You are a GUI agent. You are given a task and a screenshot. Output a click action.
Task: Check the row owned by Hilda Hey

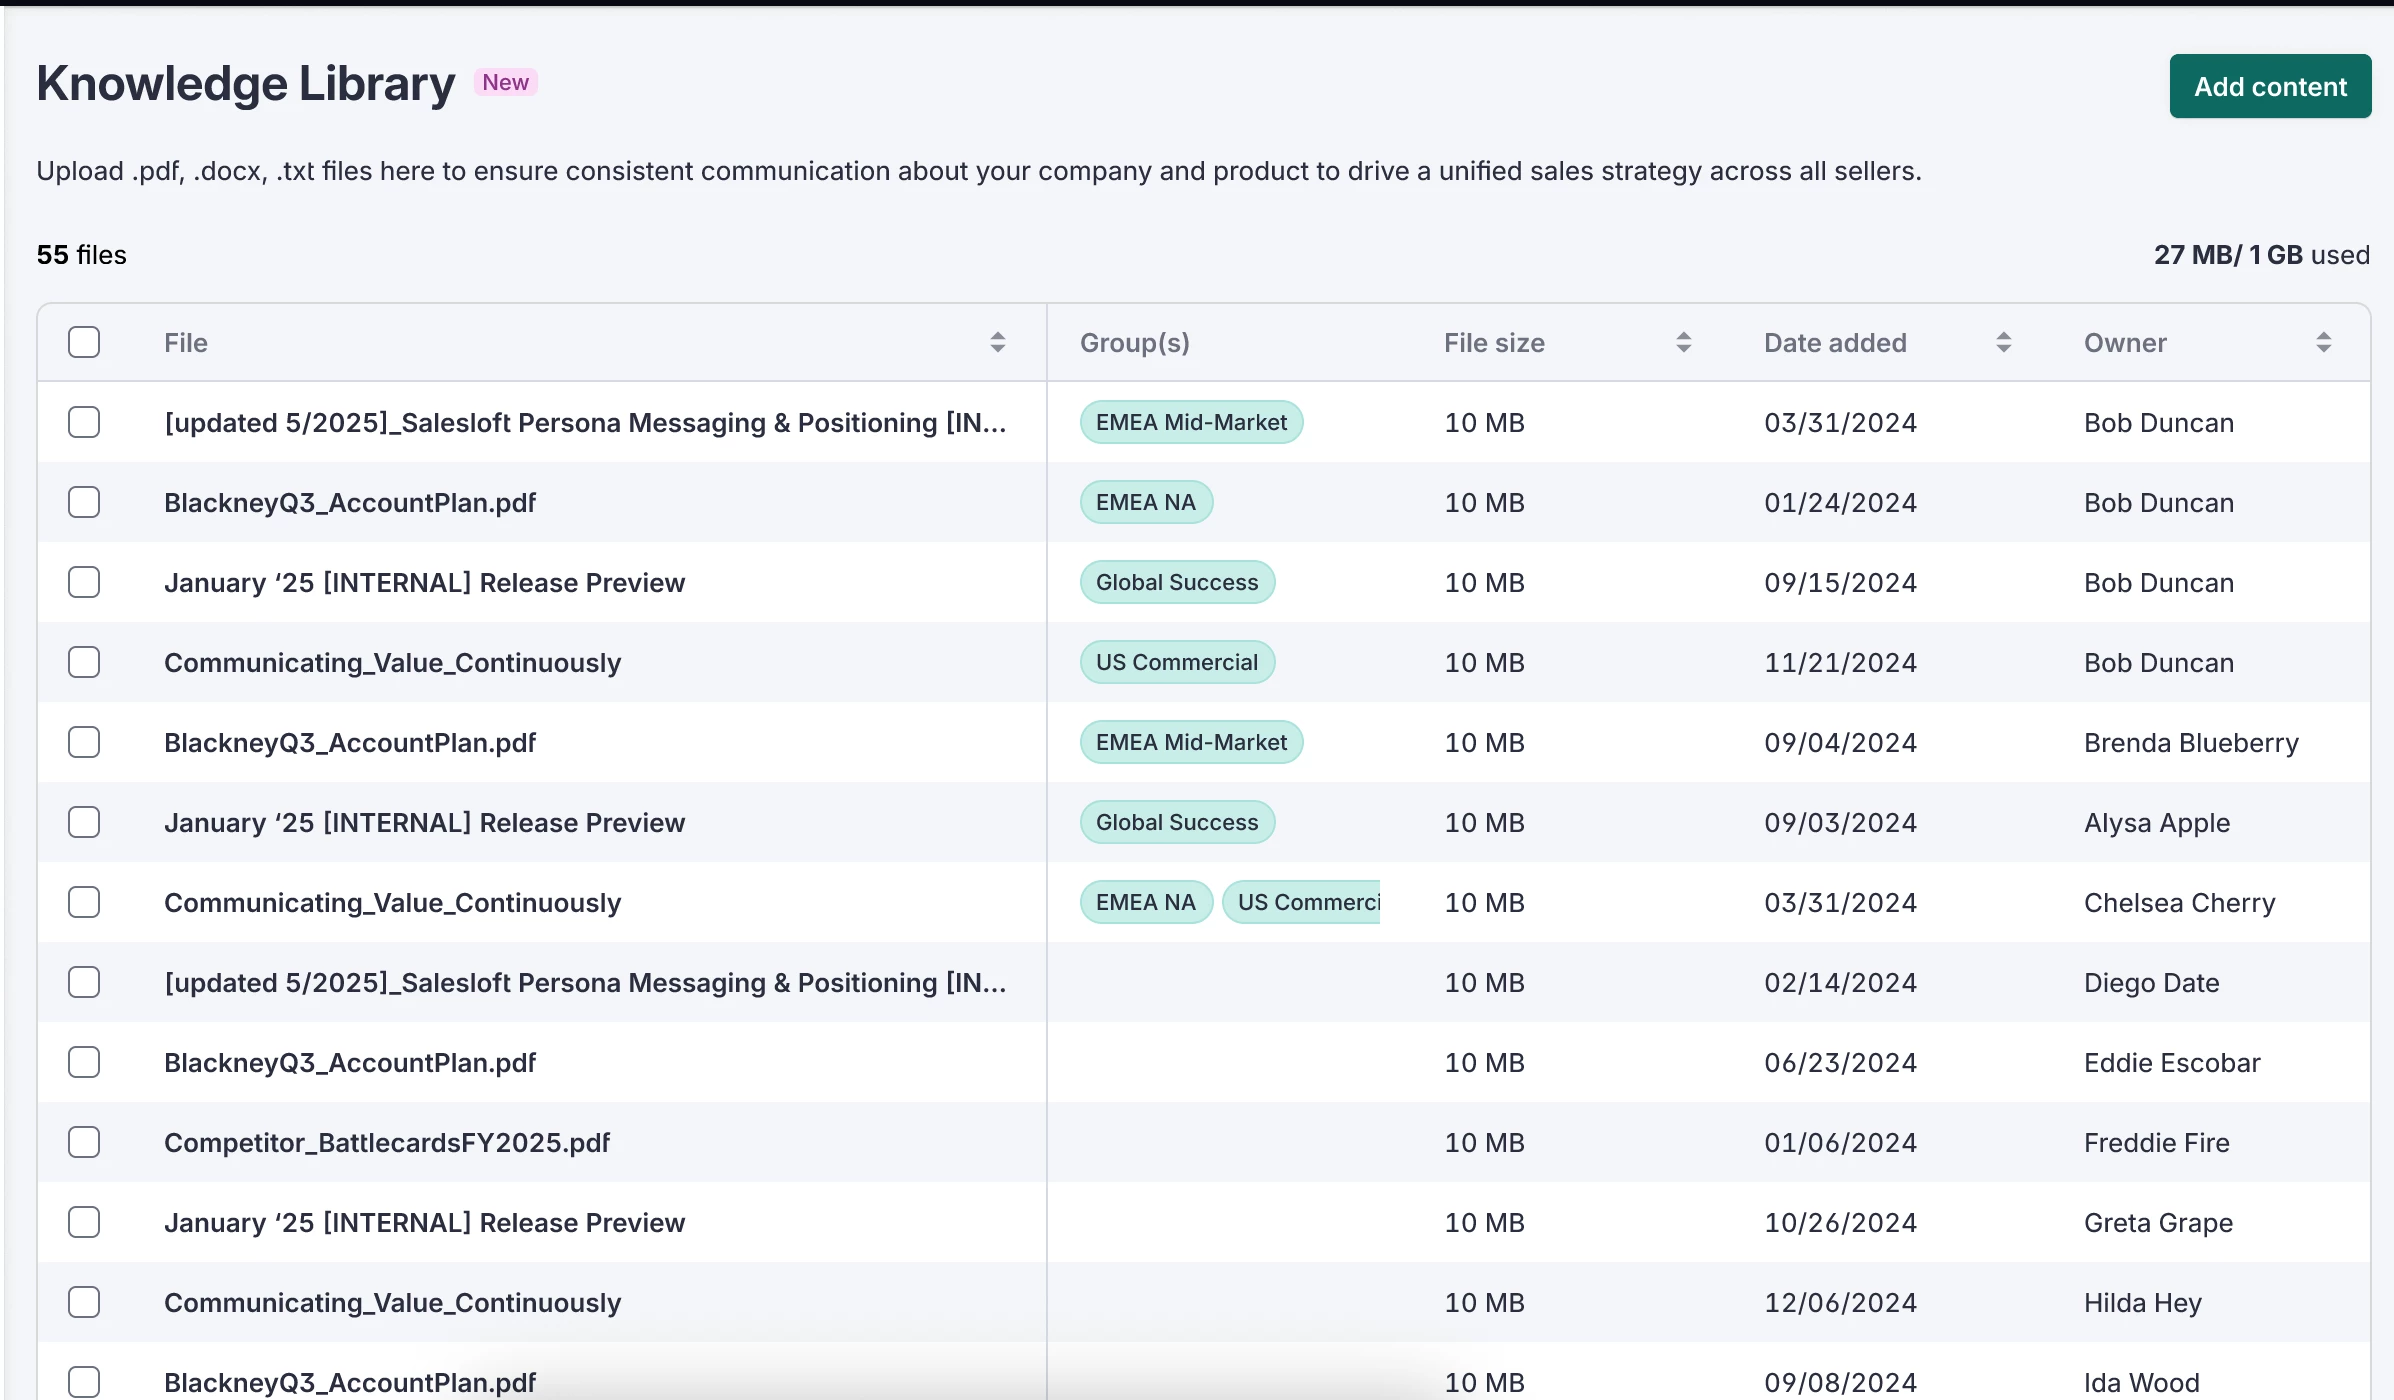[84, 1302]
